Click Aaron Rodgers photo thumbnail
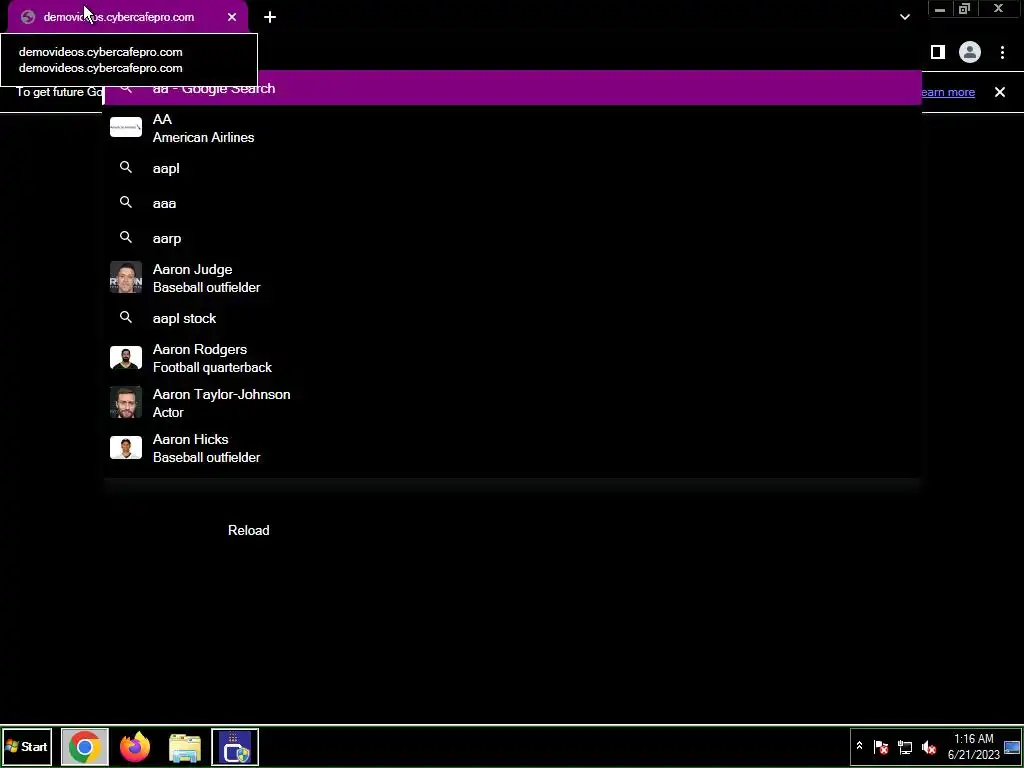Viewport: 1024px width, 768px height. point(125,358)
